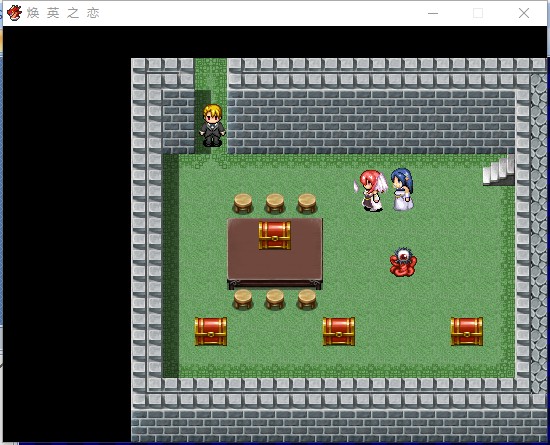Image resolution: width=550 pixels, height=445 pixels.
Task: Minimize the game window
Action: (x=433, y=13)
